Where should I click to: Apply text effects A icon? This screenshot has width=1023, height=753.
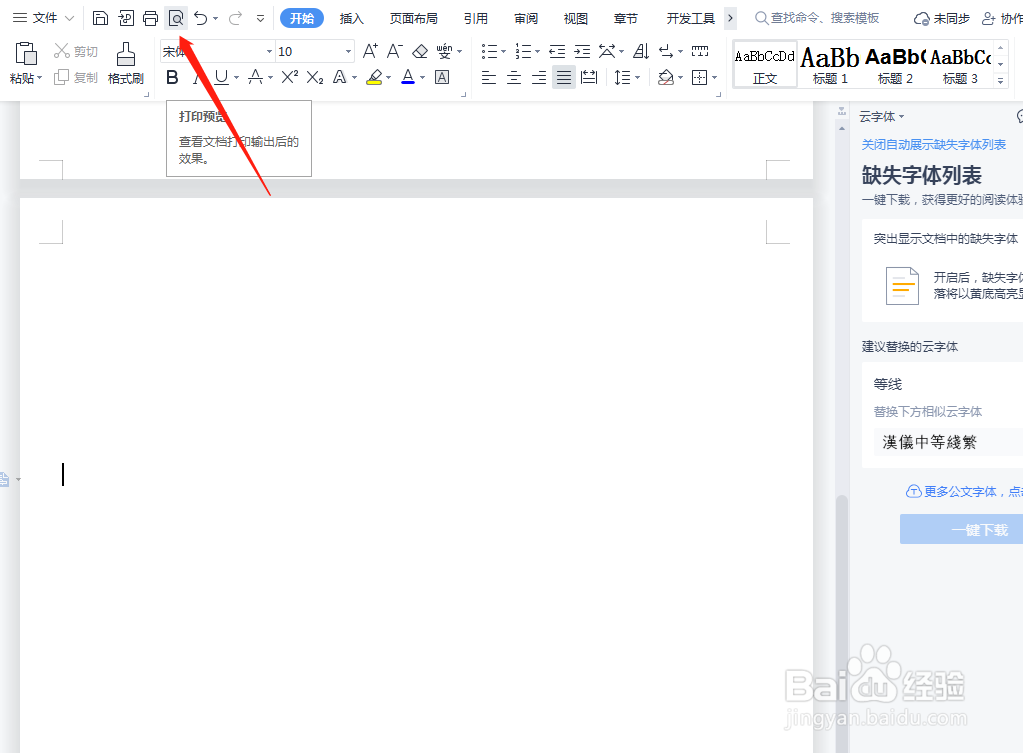(339, 78)
